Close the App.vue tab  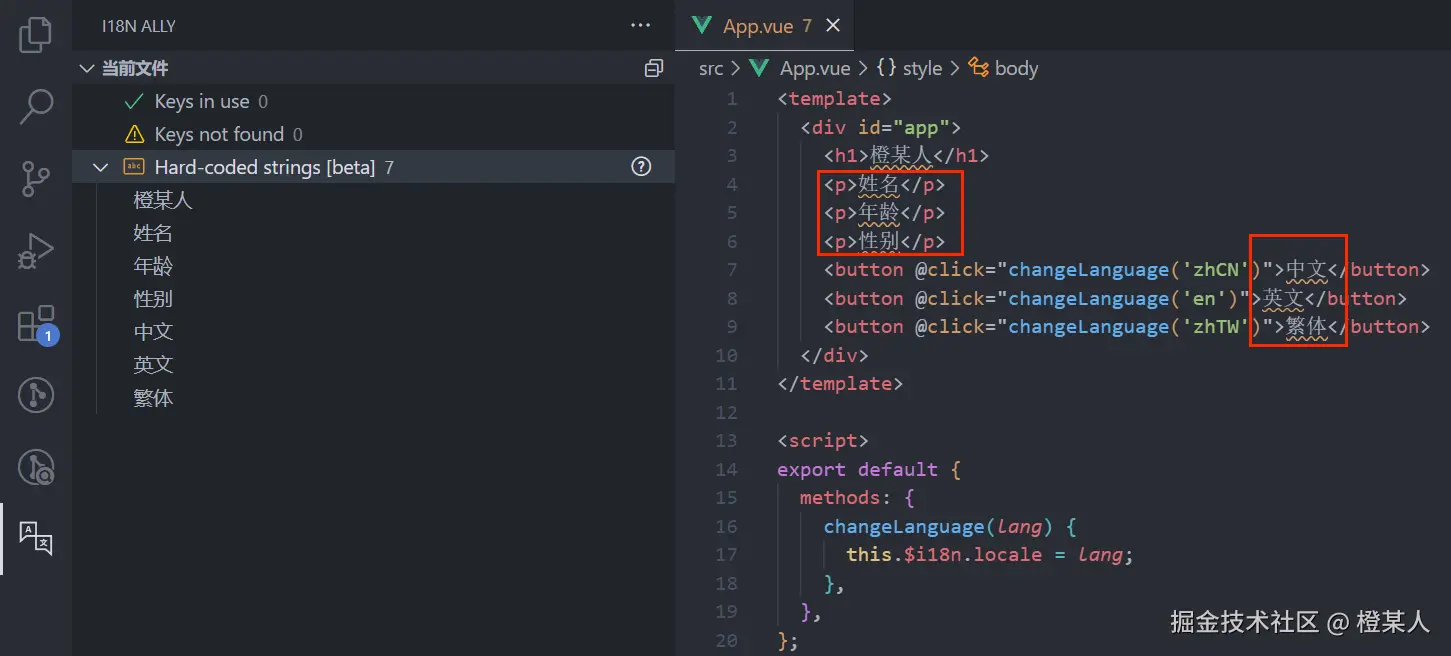click(833, 26)
